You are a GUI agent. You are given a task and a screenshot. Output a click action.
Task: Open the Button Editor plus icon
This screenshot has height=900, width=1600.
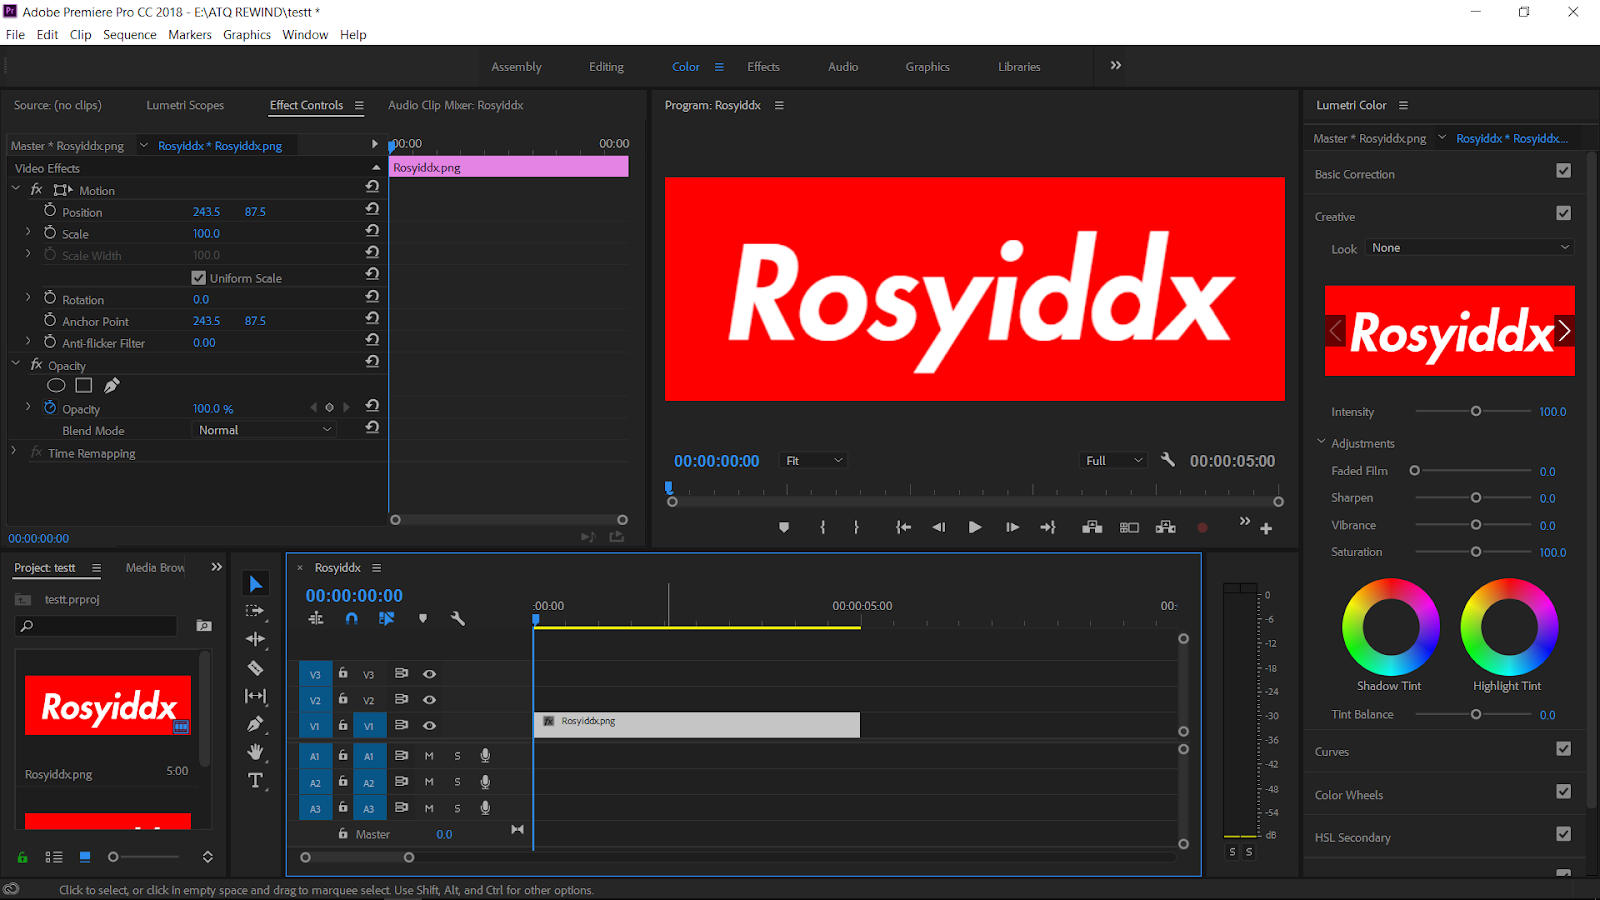1266,528
